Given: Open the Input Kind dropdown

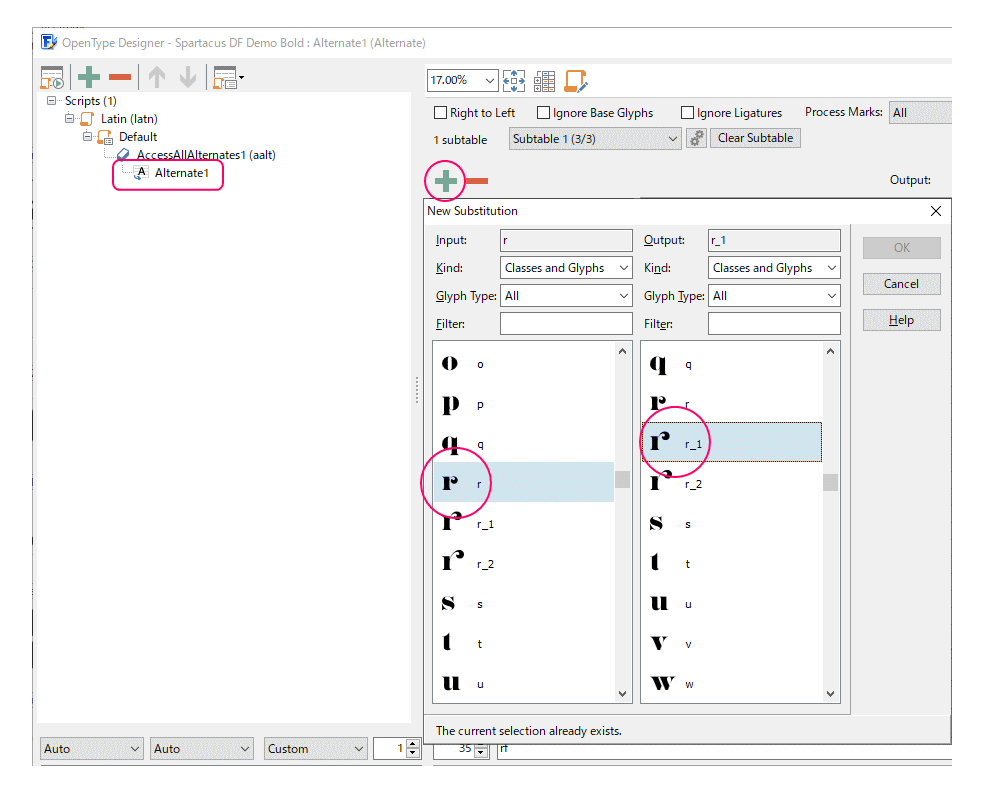Looking at the screenshot, I should pyautogui.click(x=566, y=268).
